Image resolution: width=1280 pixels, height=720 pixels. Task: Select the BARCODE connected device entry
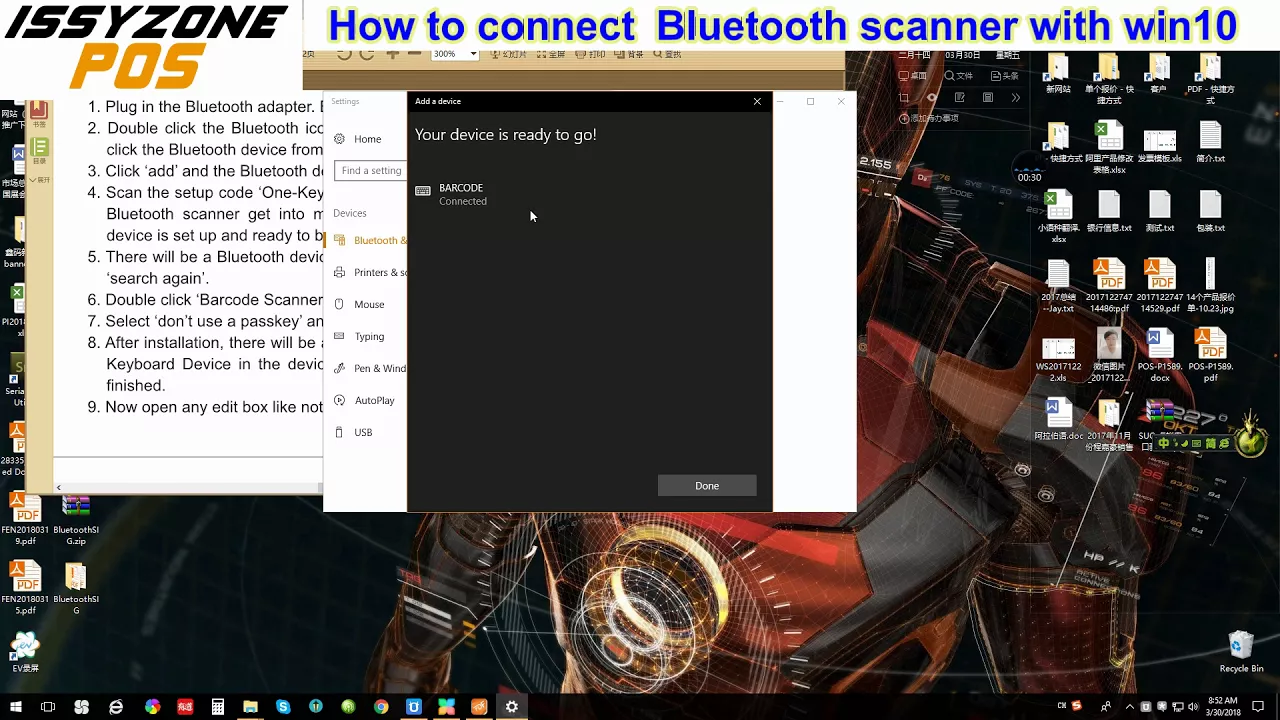coord(590,194)
